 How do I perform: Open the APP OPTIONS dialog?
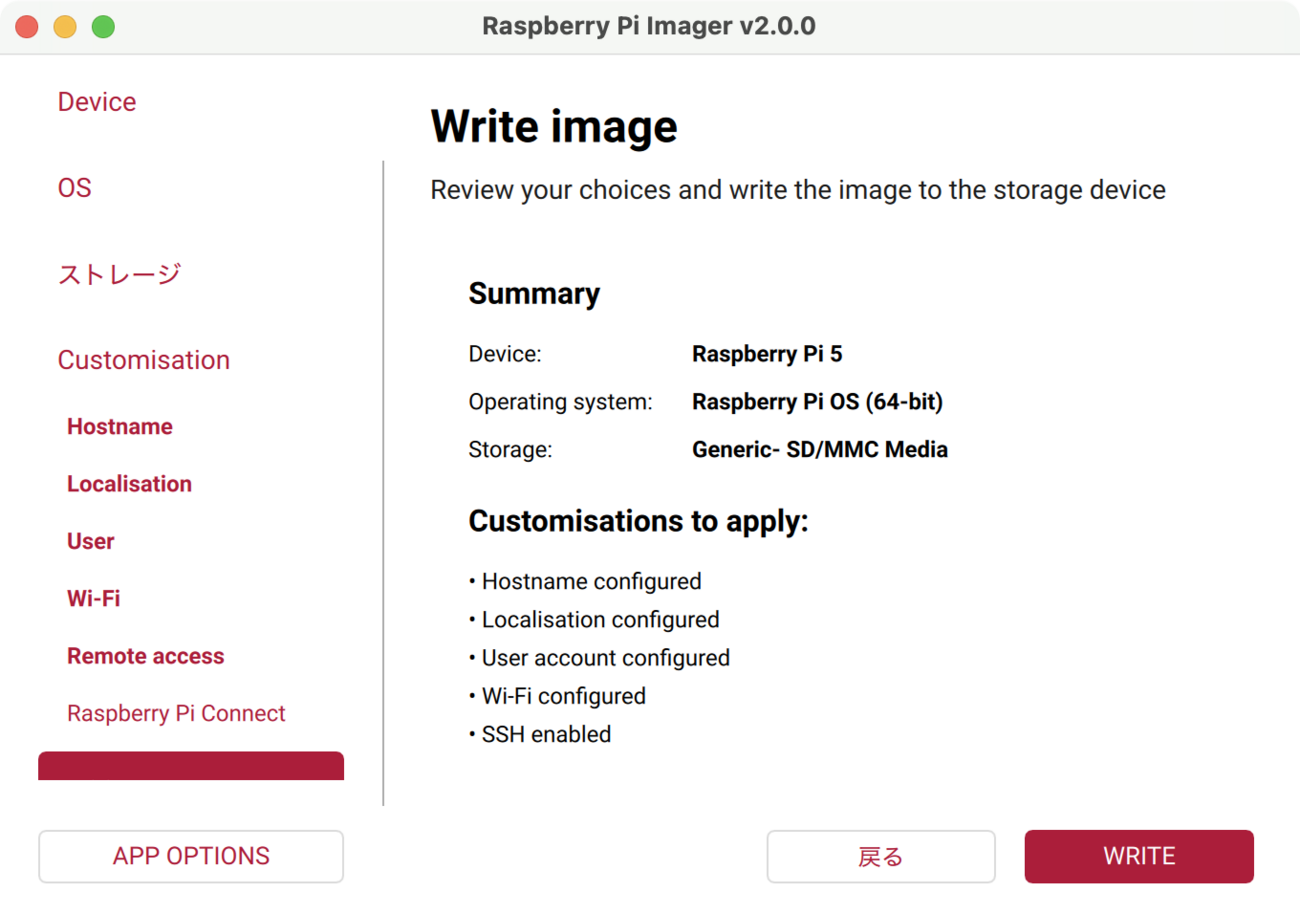pos(190,856)
